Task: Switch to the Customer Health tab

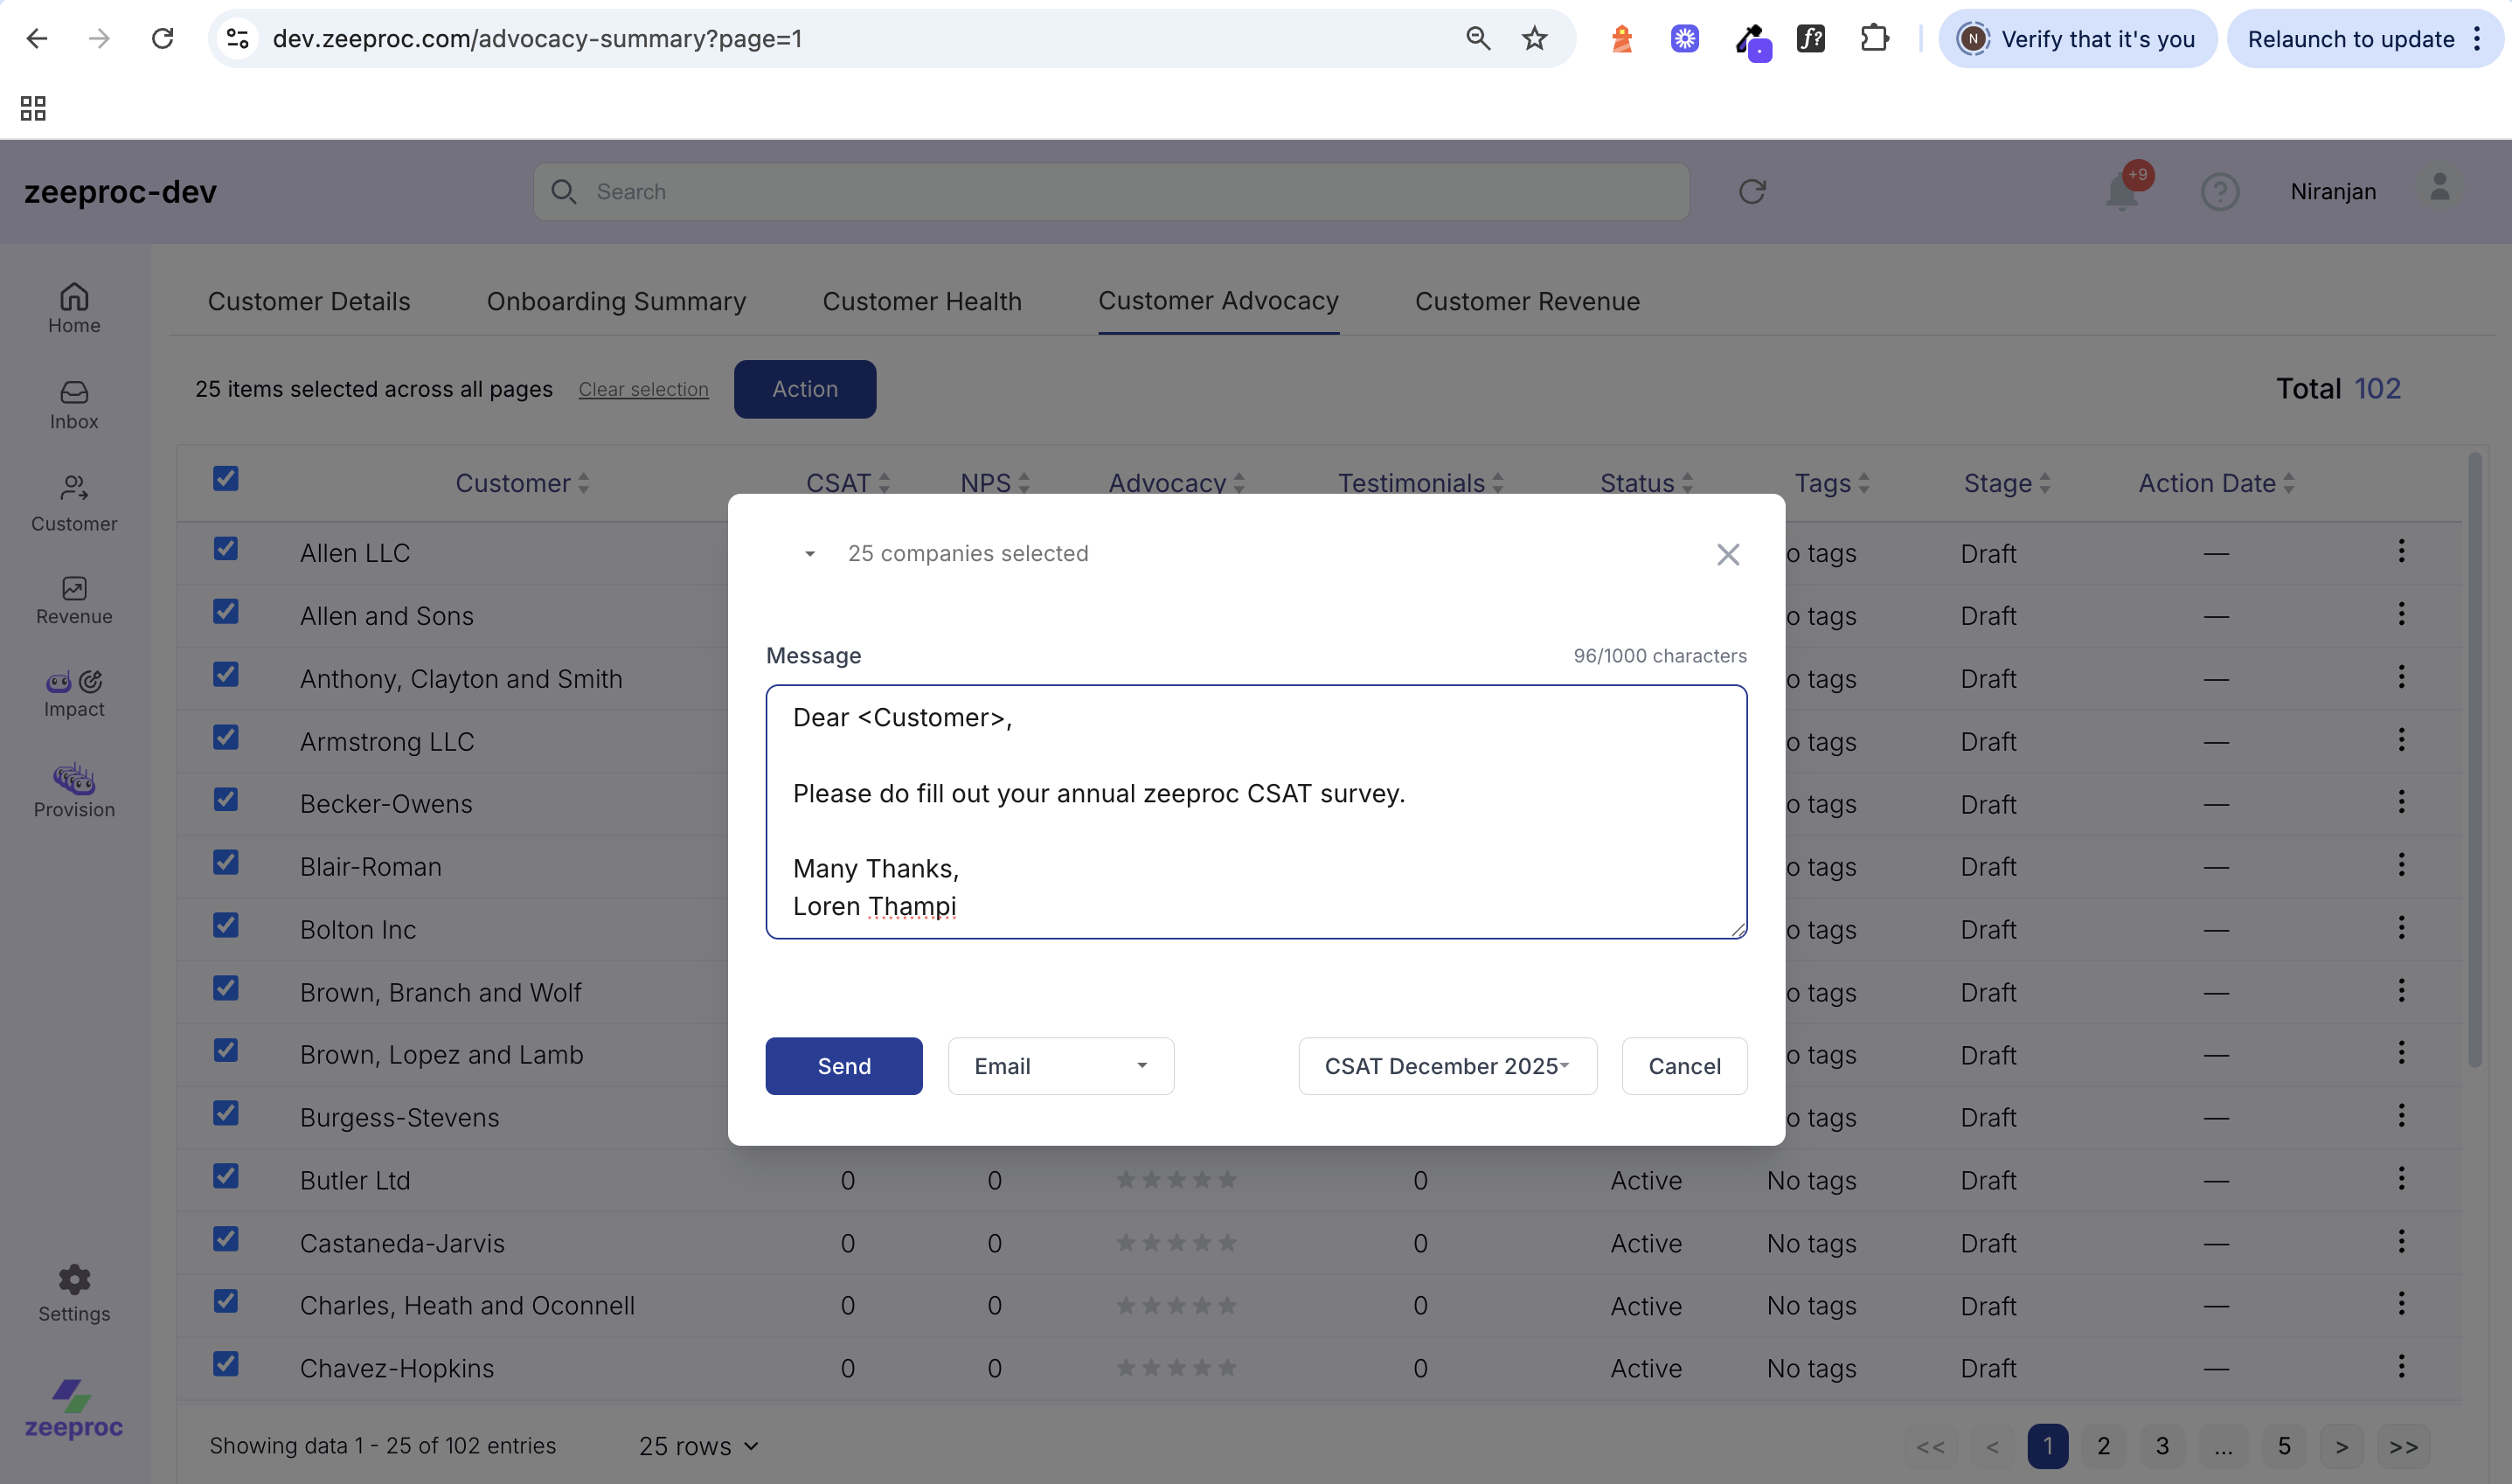Action: (921, 301)
